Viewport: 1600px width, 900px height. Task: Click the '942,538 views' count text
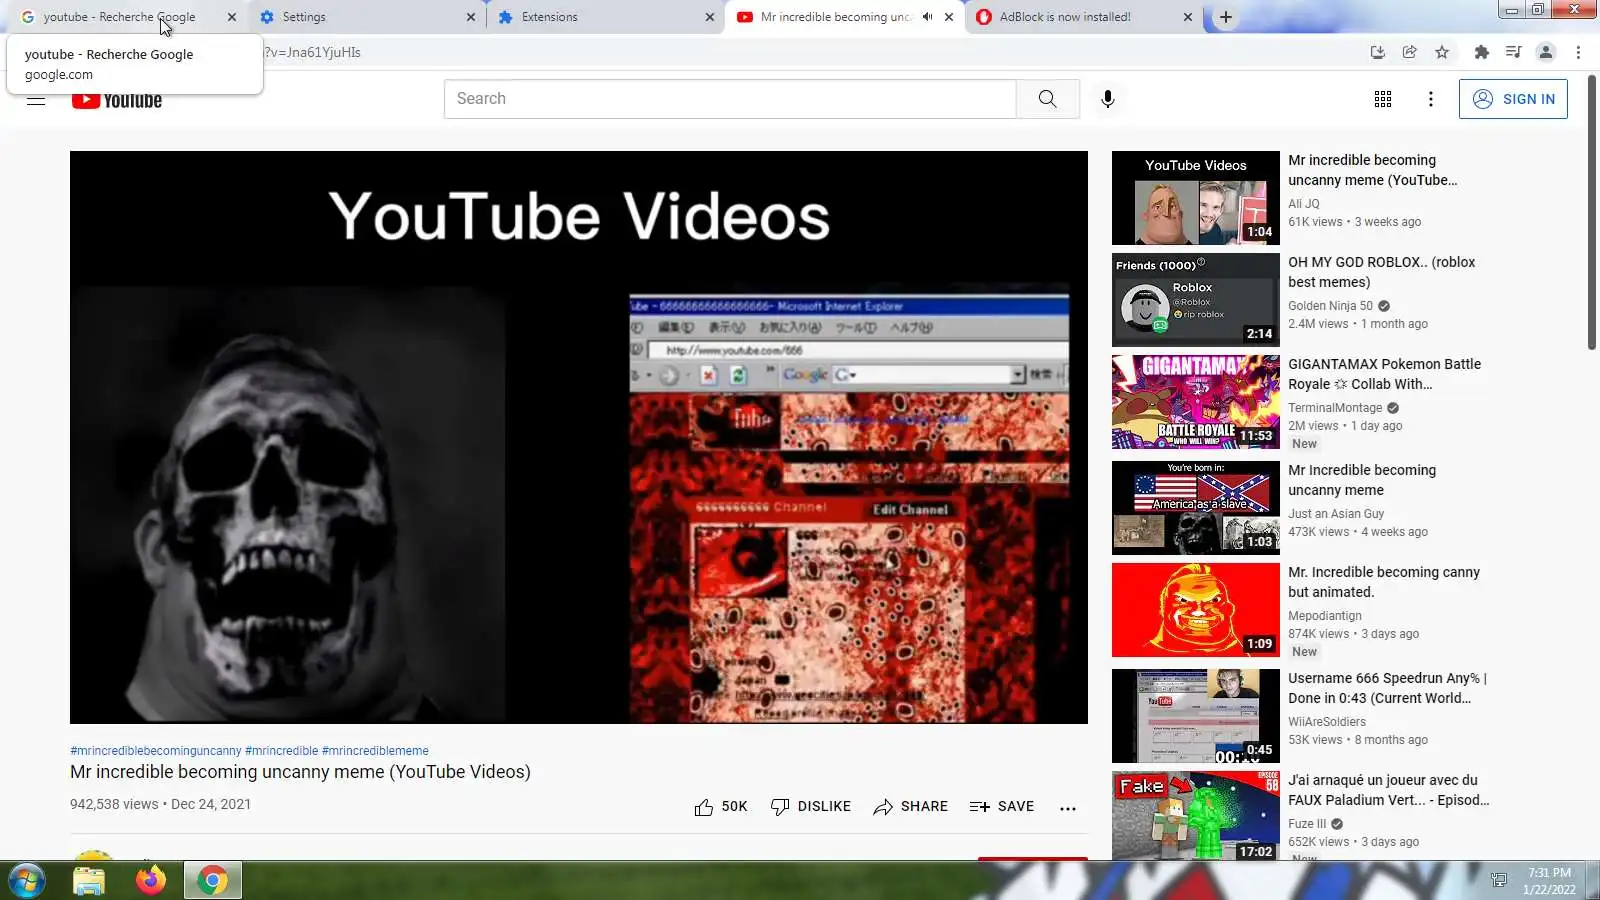click(114, 804)
